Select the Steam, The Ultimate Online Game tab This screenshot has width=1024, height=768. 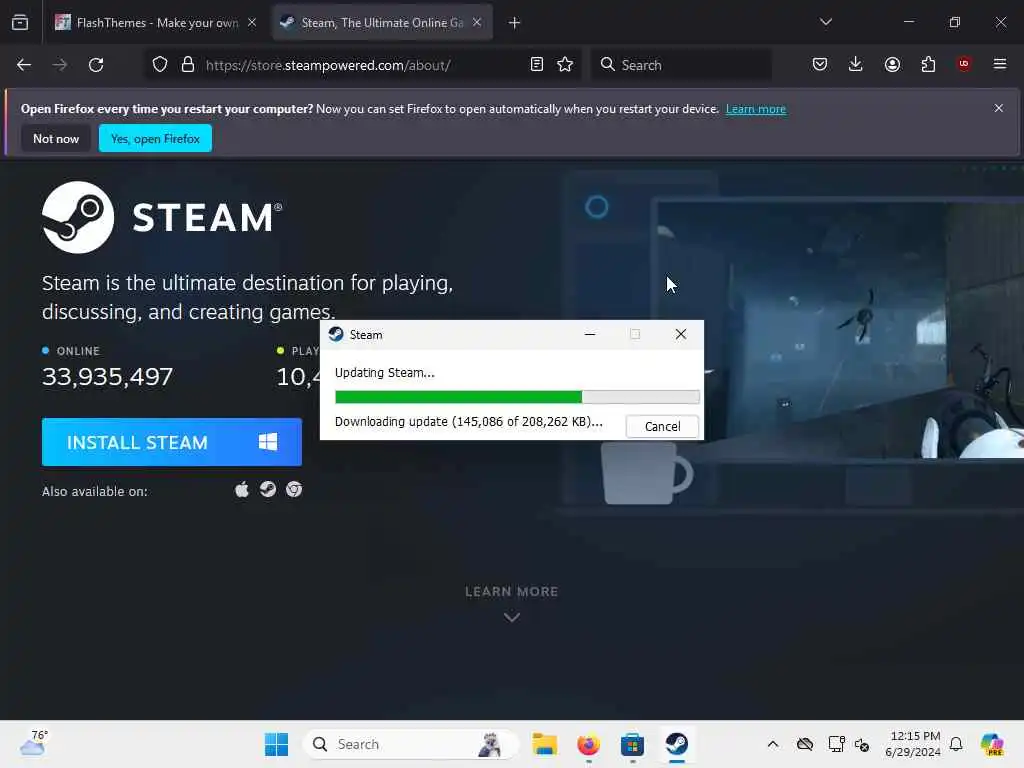(x=382, y=23)
